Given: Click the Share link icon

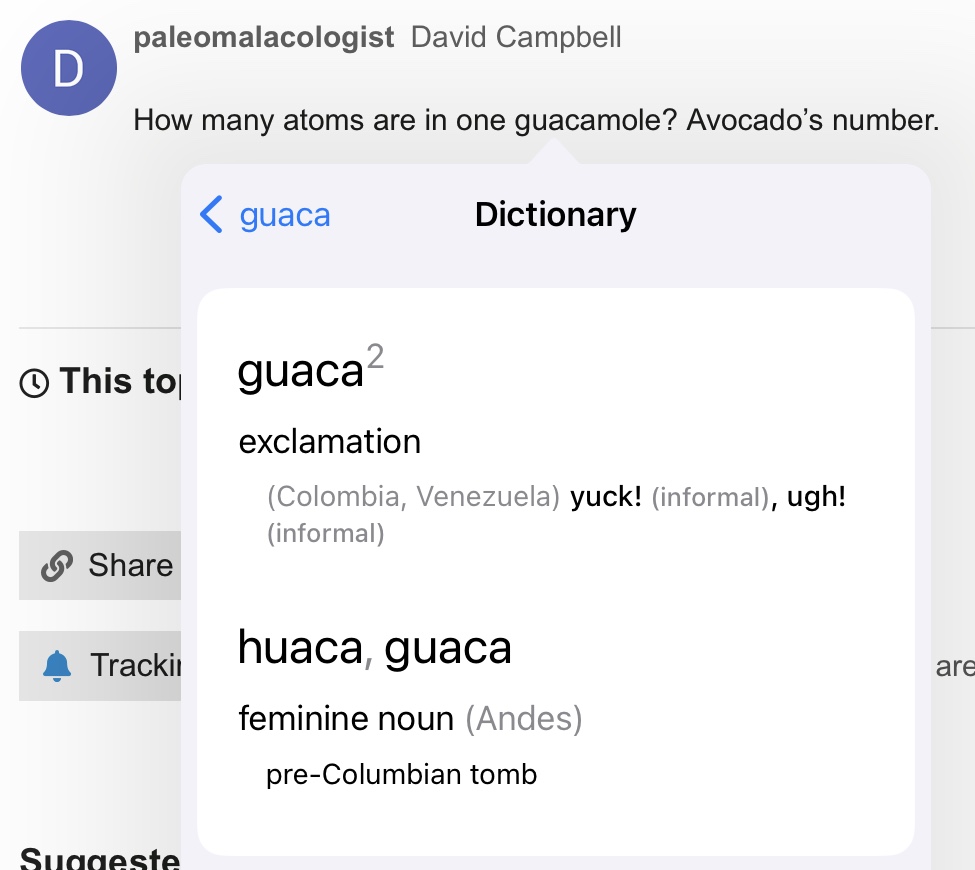Looking at the screenshot, I should click(57, 566).
